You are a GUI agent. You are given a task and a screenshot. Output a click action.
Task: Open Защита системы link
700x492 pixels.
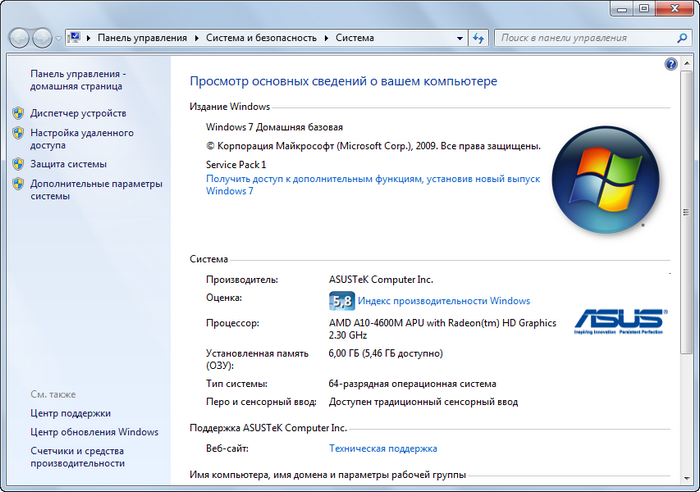coord(68,164)
